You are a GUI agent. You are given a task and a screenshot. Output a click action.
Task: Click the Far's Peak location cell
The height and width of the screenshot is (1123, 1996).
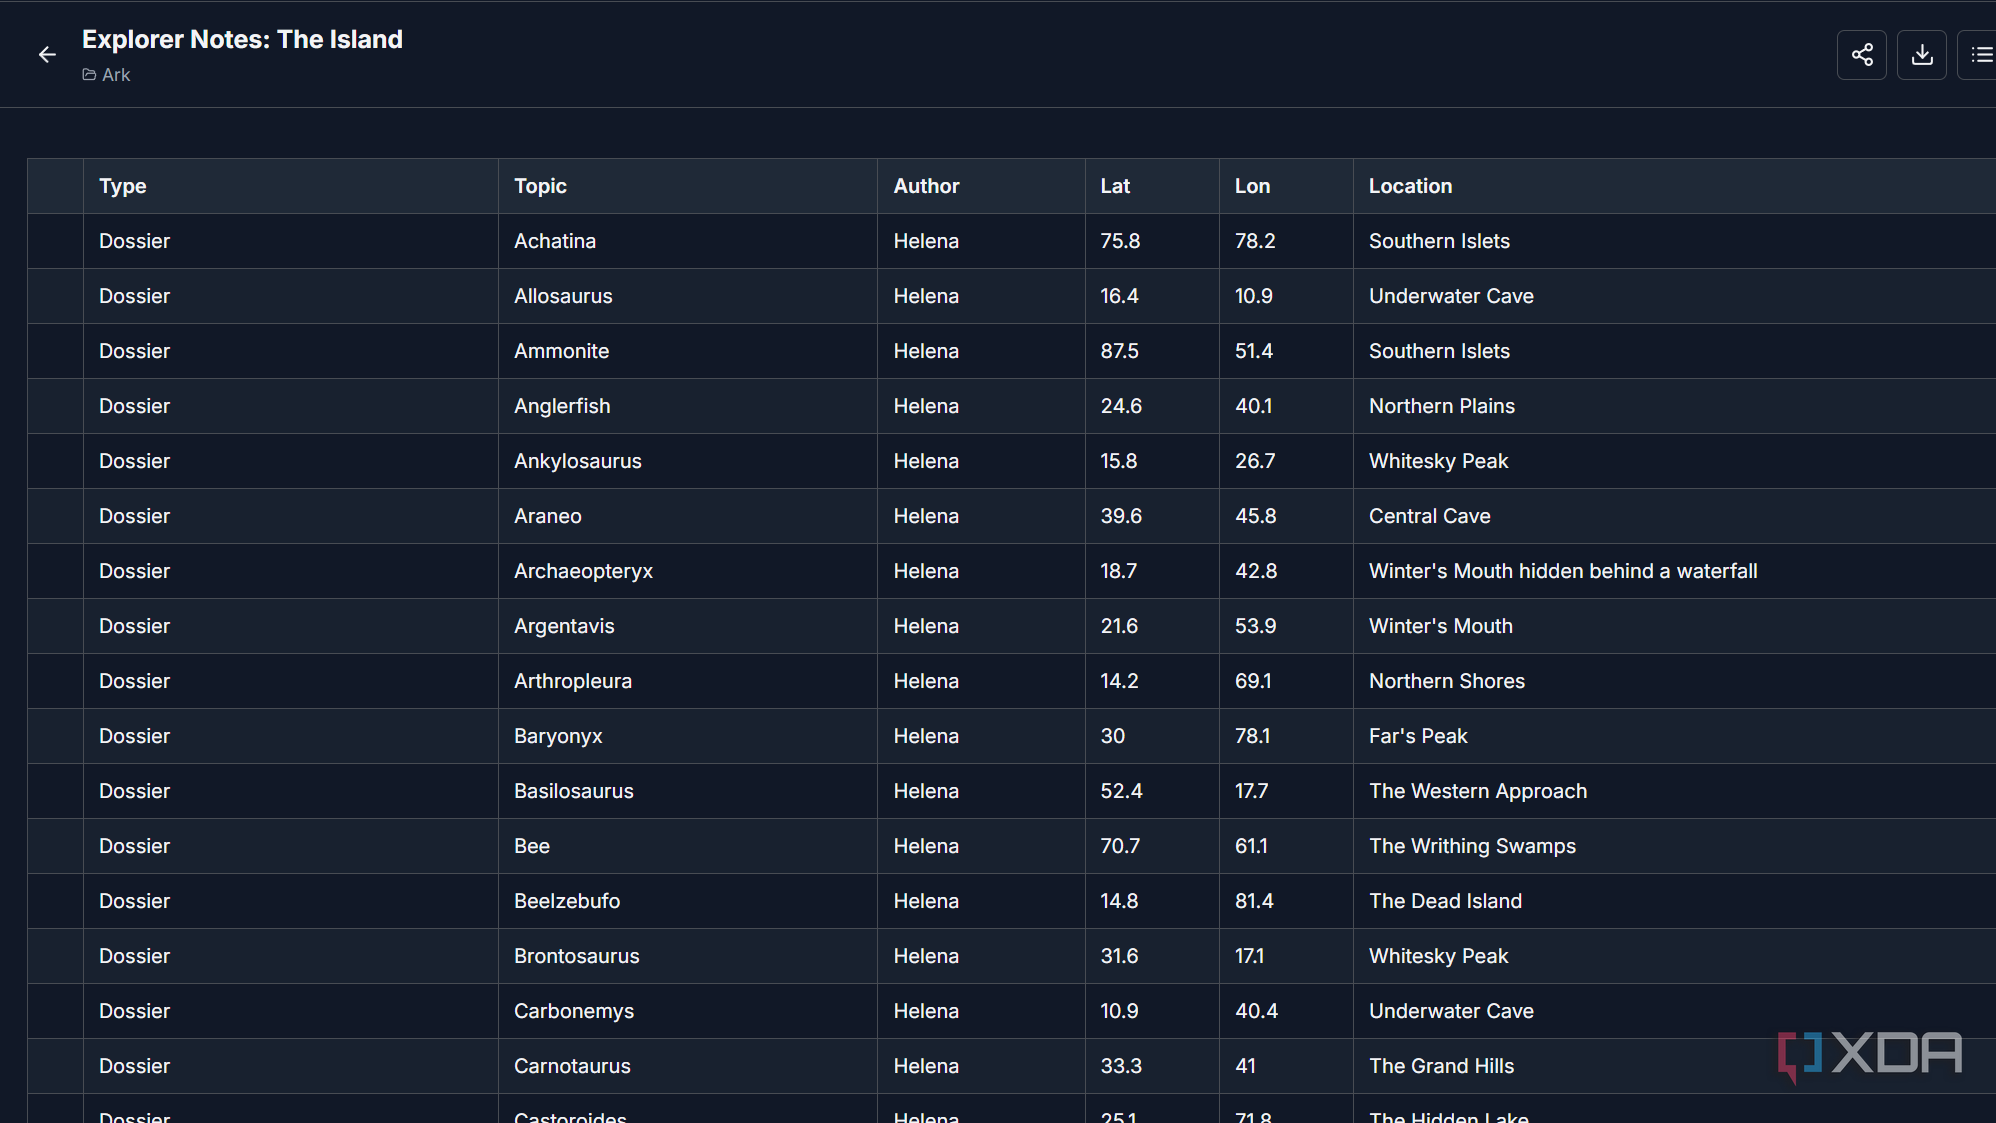(1675, 736)
